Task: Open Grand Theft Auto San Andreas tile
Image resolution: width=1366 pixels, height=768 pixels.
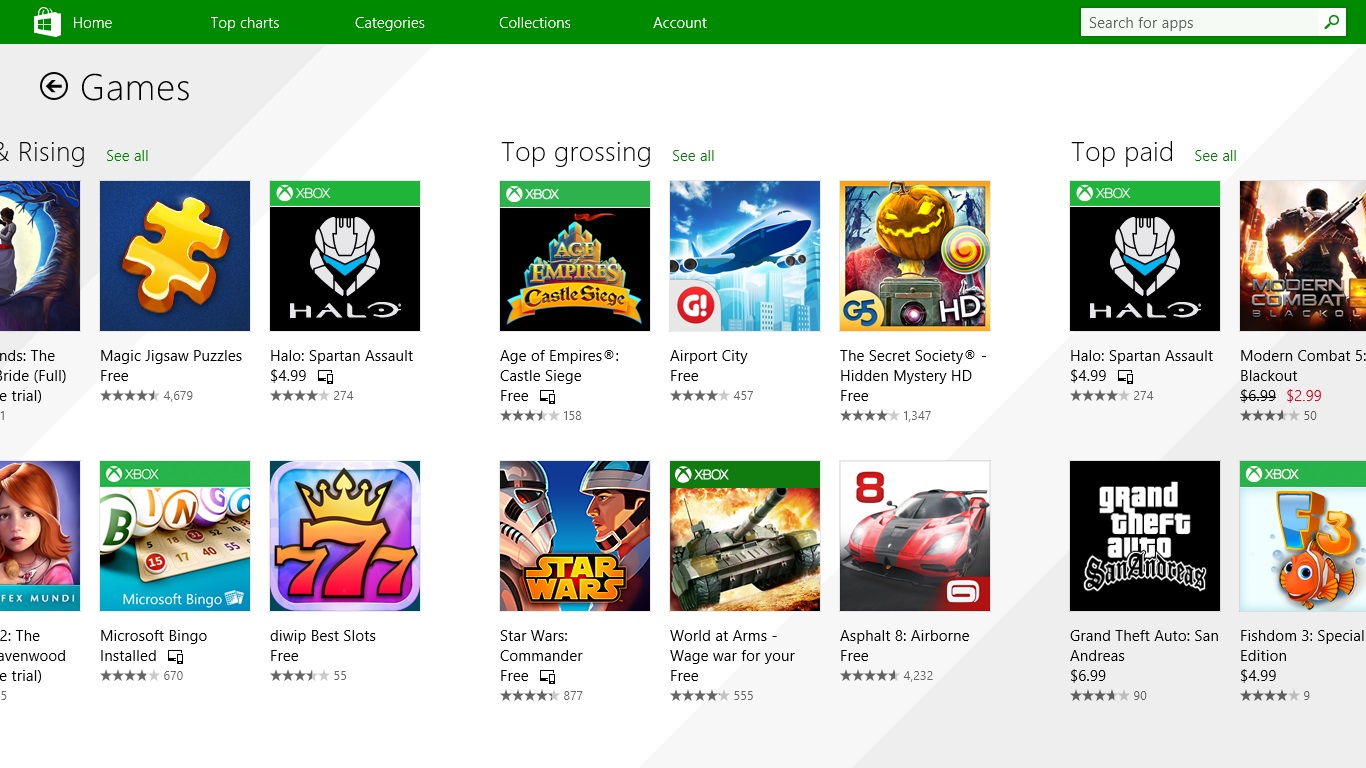Action: coord(1145,536)
